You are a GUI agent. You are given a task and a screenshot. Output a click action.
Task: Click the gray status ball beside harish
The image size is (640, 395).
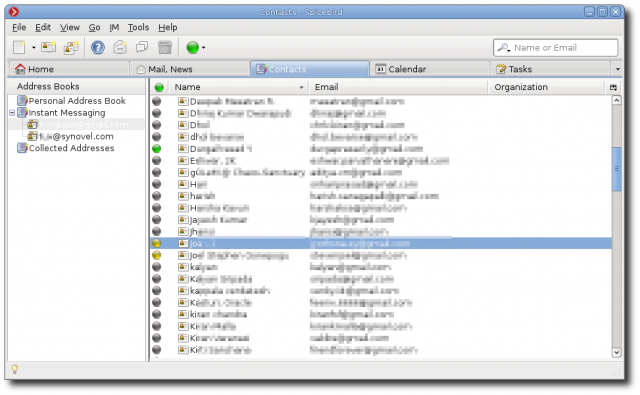(x=157, y=196)
